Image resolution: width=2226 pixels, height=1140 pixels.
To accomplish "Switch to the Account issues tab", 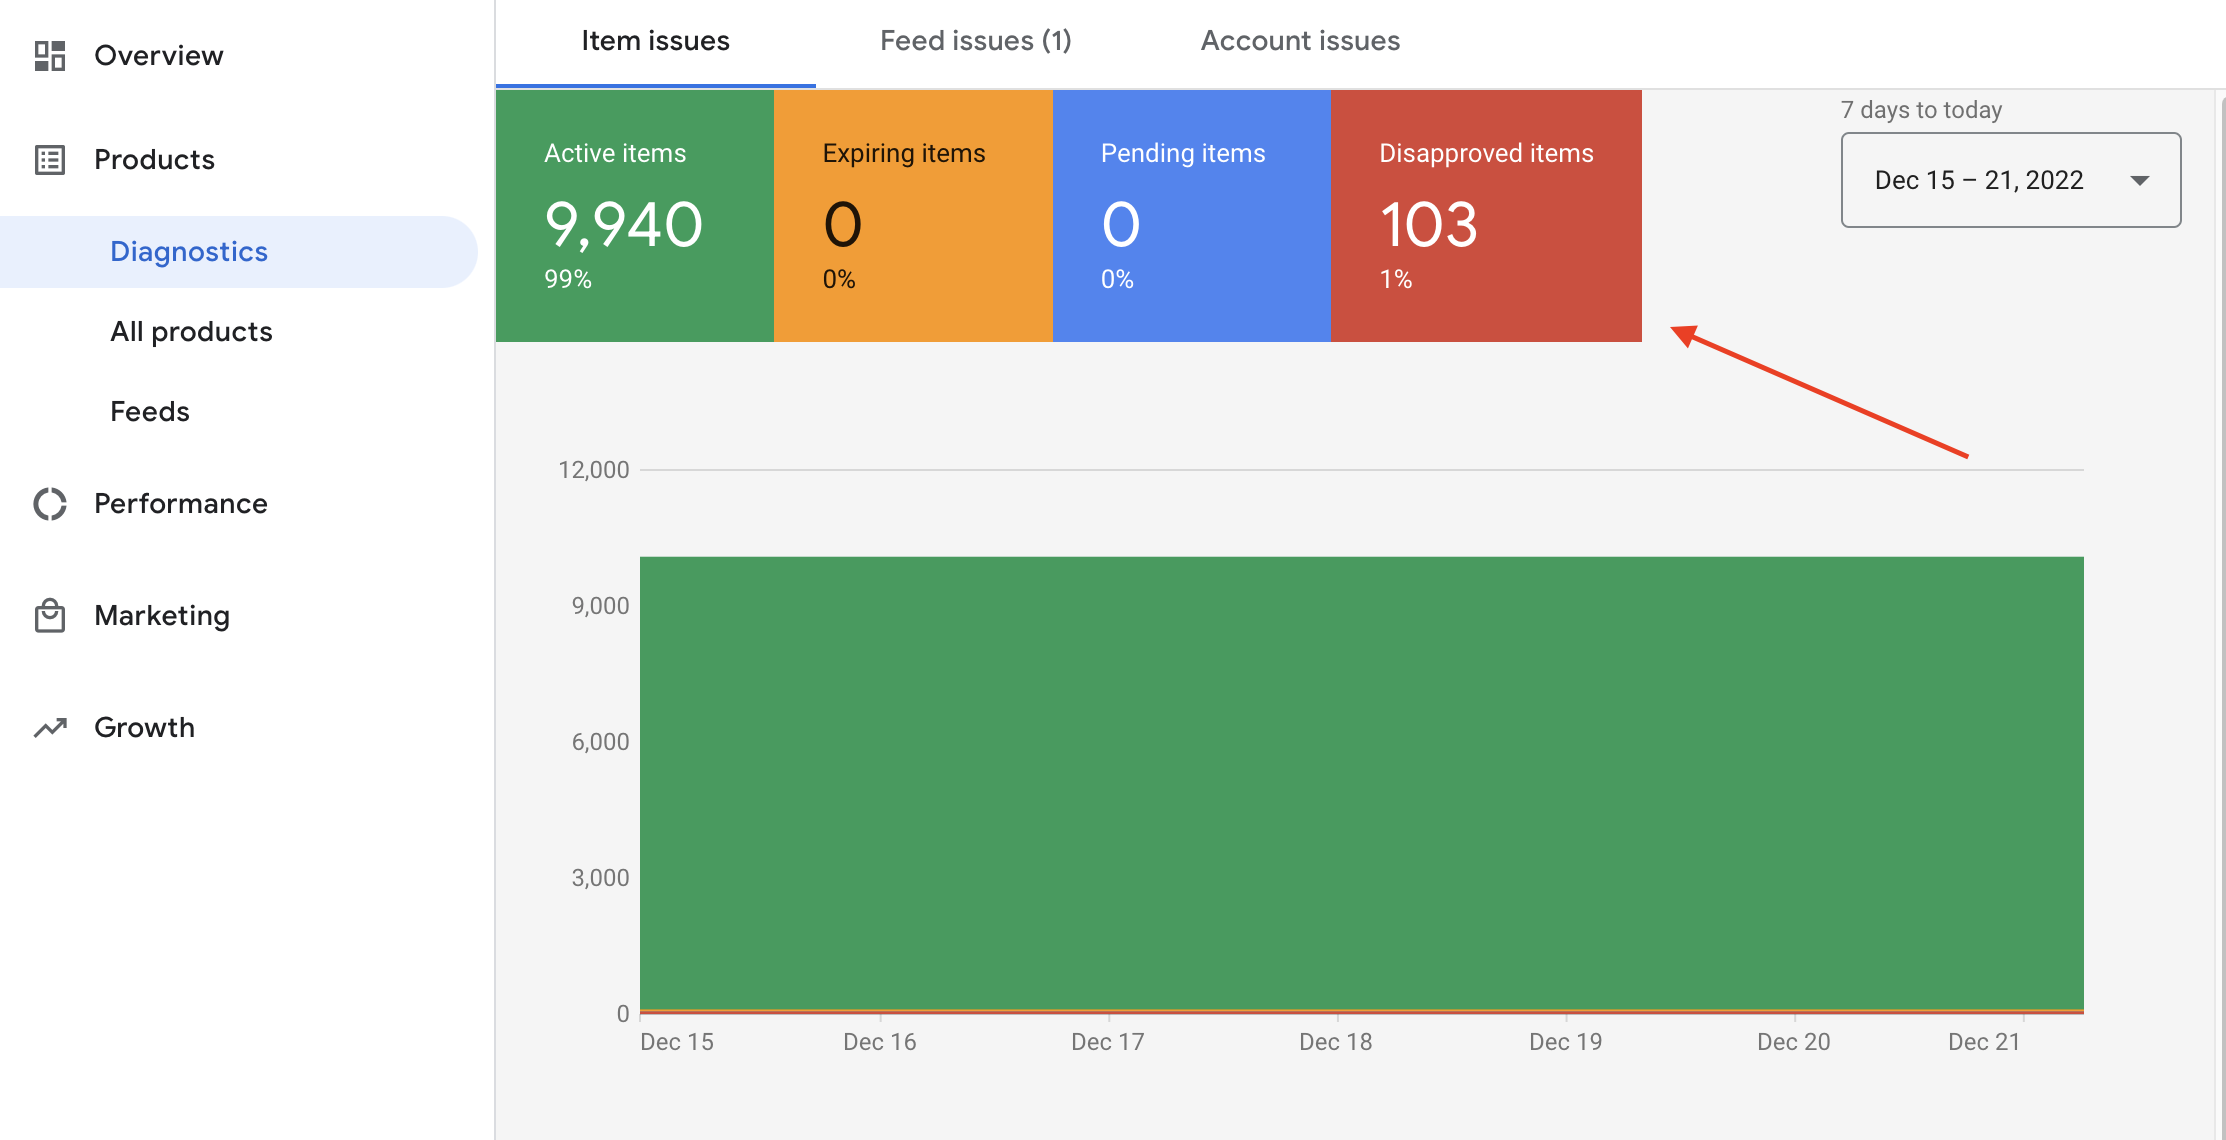I will pyautogui.click(x=1300, y=41).
